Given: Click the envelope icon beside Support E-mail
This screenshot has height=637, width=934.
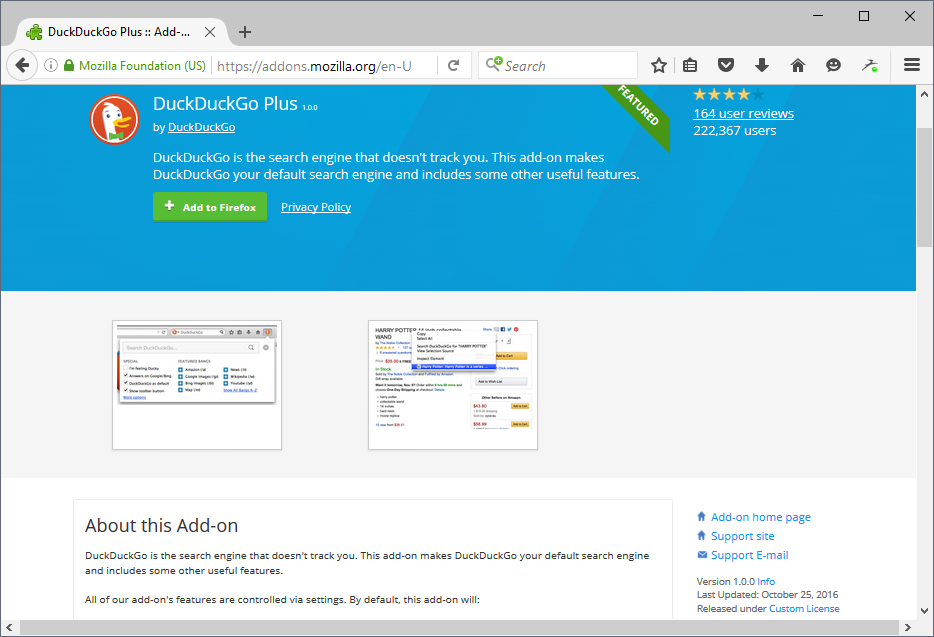Looking at the screenshot, I should point(702,555).
